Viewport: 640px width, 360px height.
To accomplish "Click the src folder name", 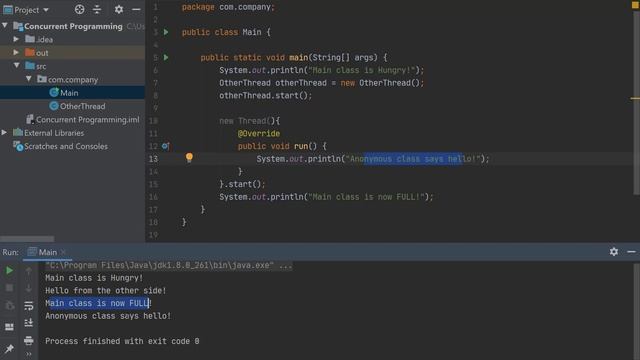I will tap(41, 66).
